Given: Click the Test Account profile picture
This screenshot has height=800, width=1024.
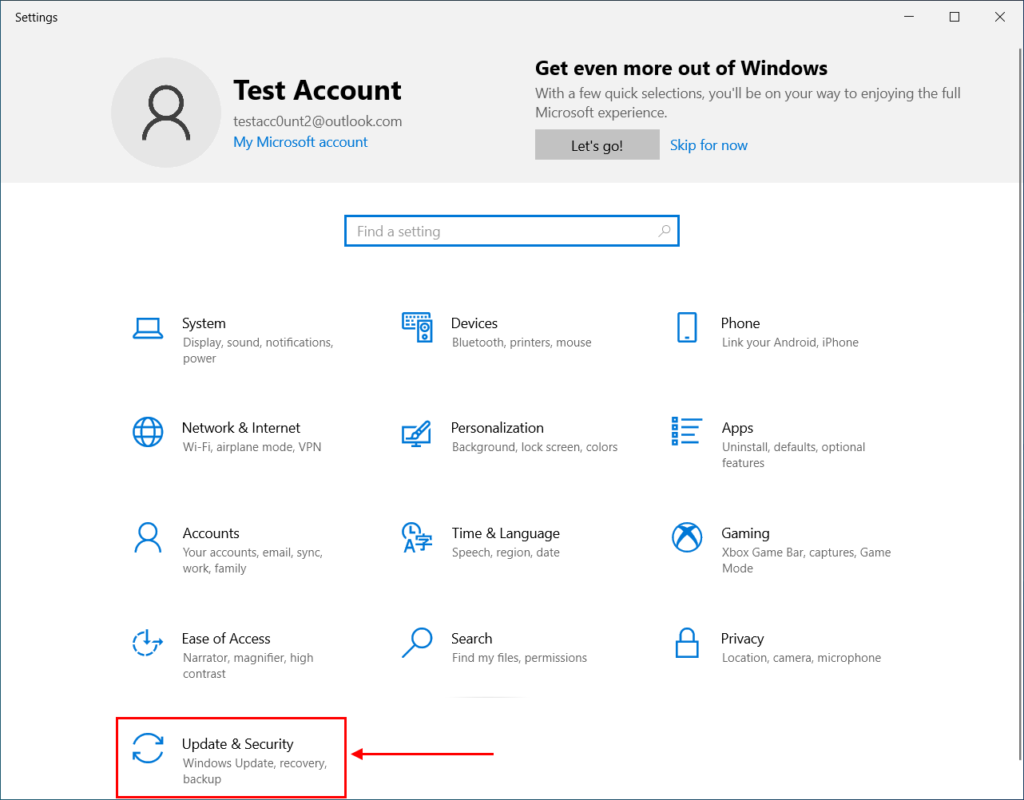Looking at the screenshot, I should 166,112.
